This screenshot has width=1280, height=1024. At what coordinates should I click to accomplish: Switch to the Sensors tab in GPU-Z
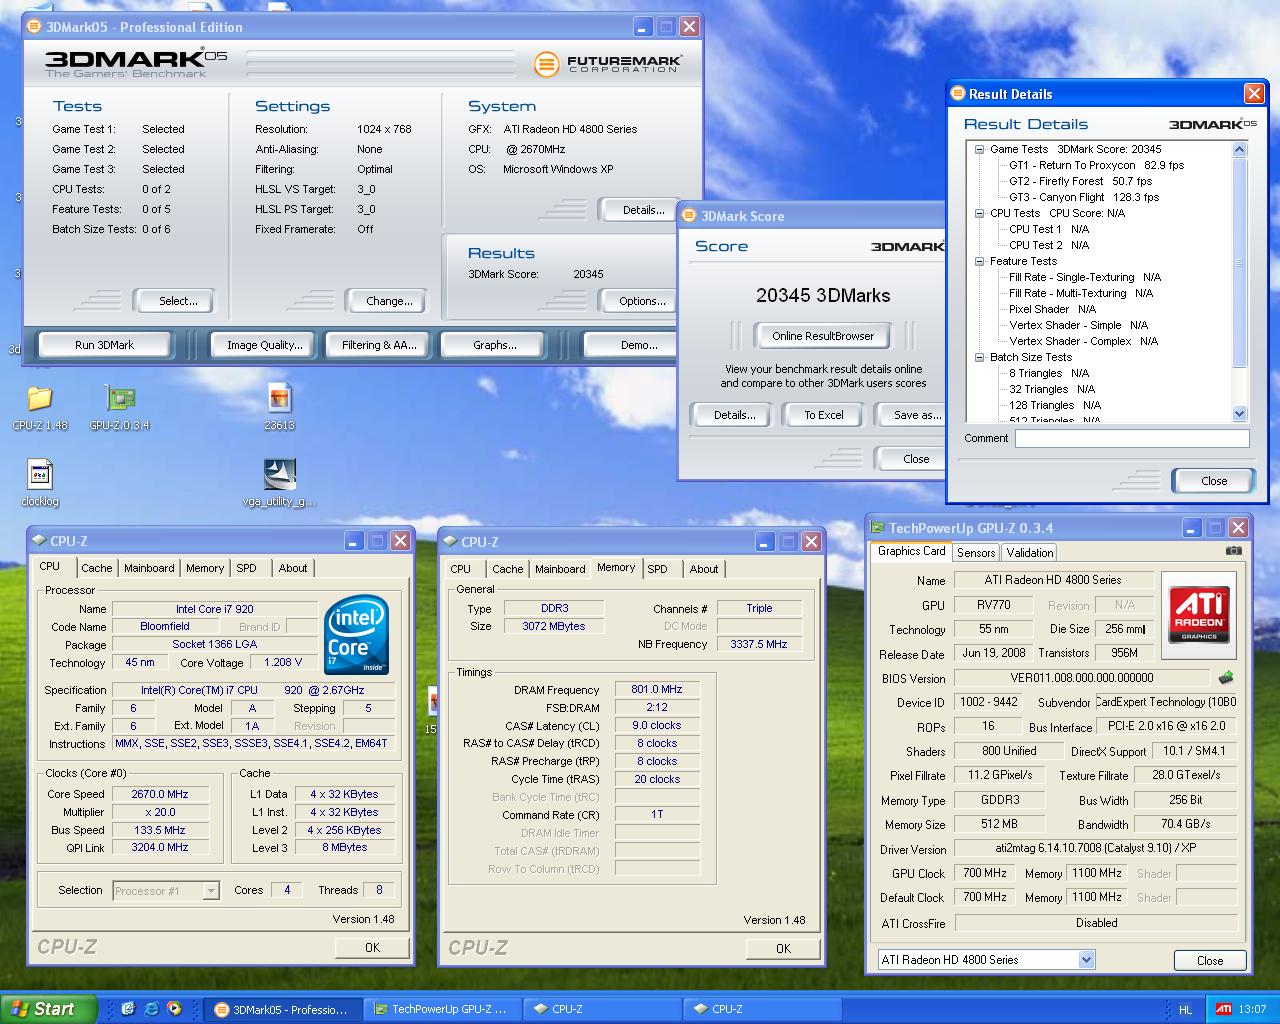(976, 552)
